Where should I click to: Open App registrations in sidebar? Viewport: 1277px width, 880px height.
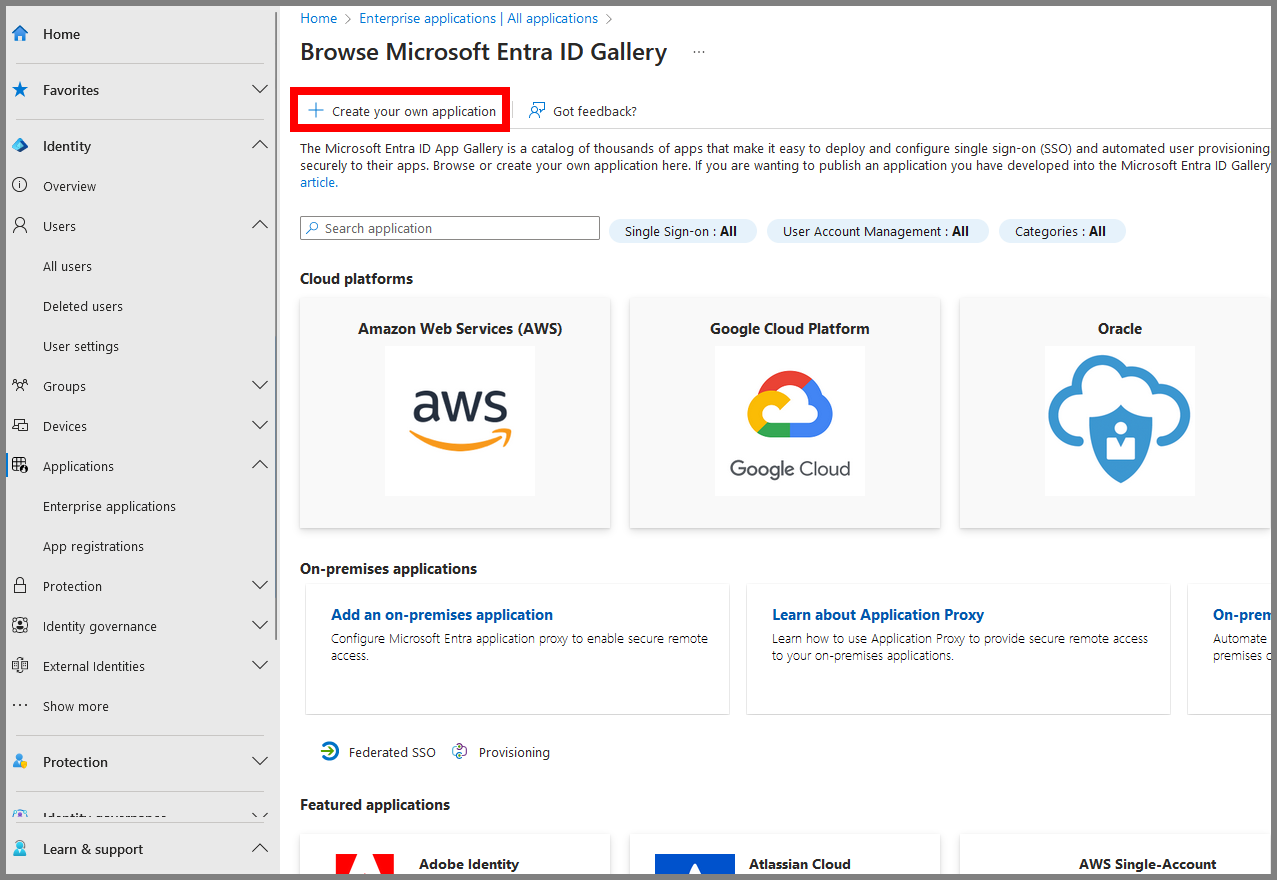pyautogui.click(x=93, y=546)
